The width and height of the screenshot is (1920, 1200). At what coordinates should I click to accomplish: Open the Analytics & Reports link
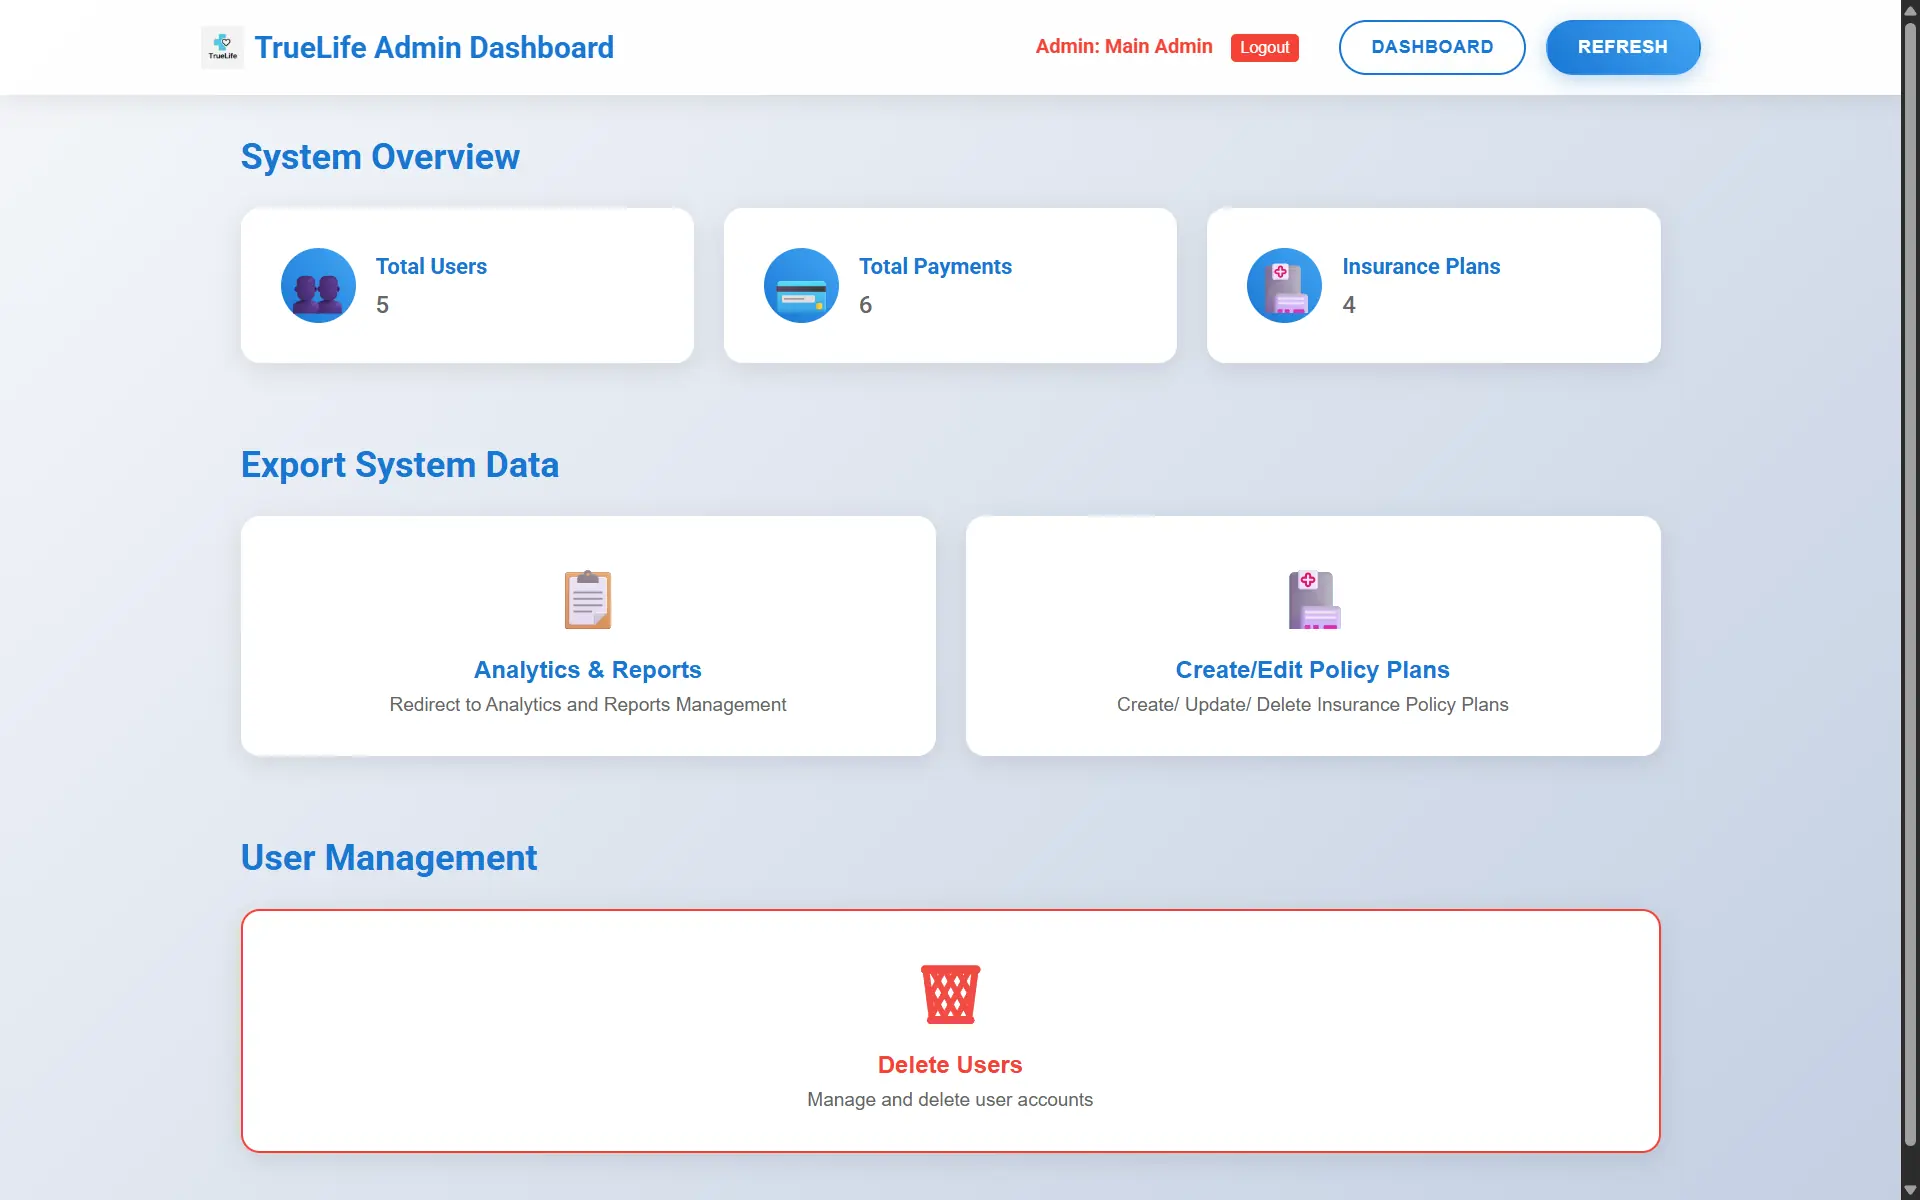click(x=588, y=670)
